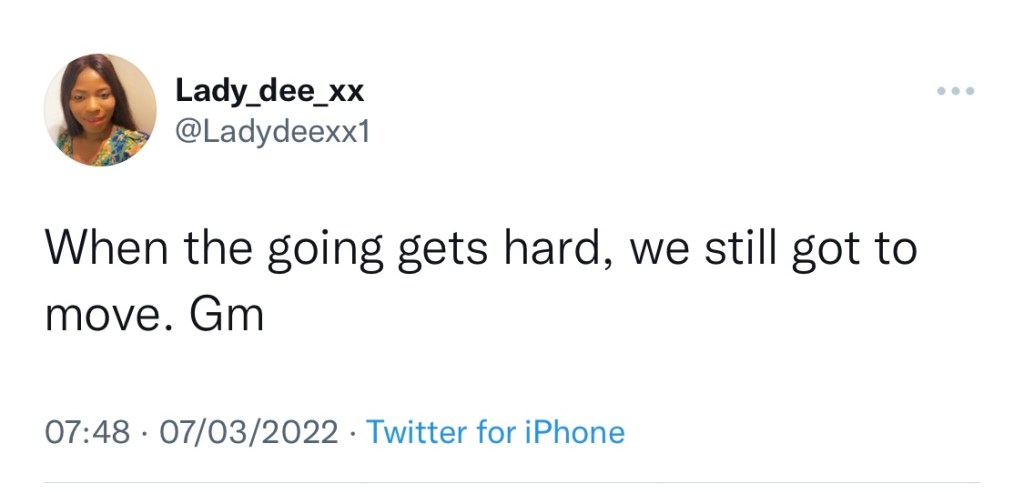This screenshot has width=1024, height=494.
Task: Click the word "hard," in the tweet
Action: tap(553, 249)
